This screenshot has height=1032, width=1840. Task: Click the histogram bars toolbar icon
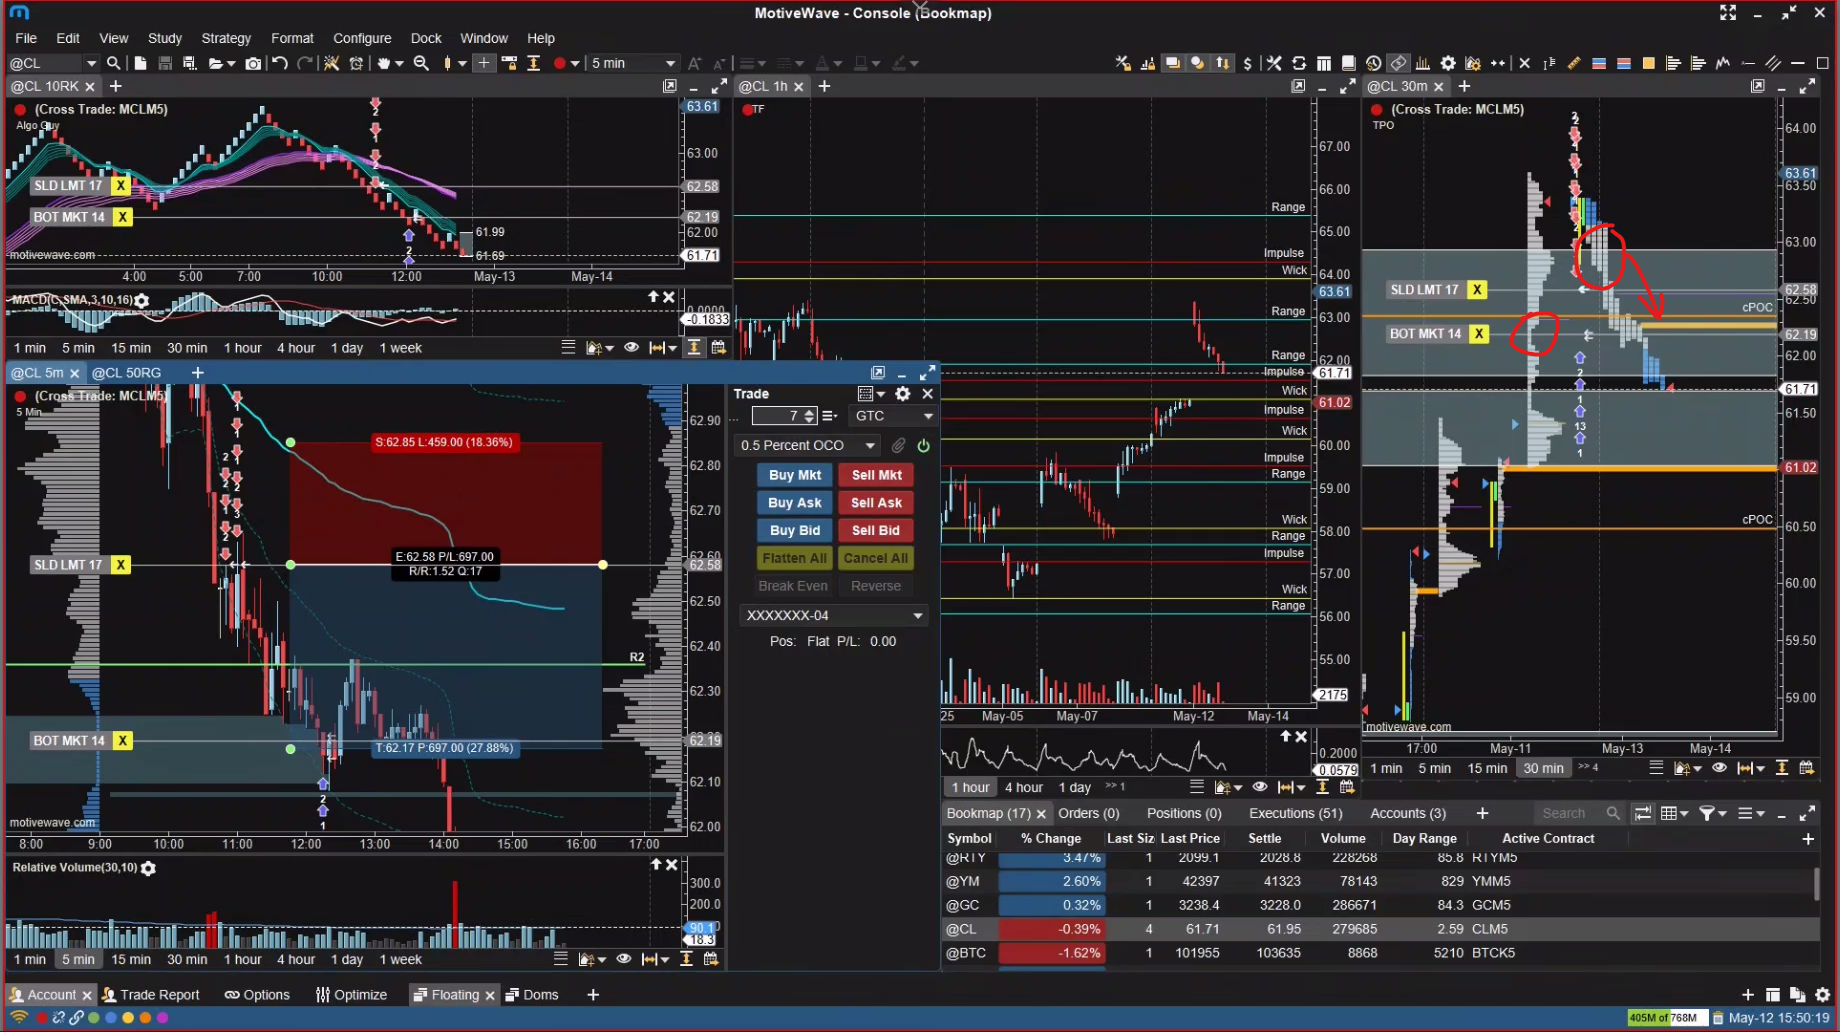pos(1423,63)
